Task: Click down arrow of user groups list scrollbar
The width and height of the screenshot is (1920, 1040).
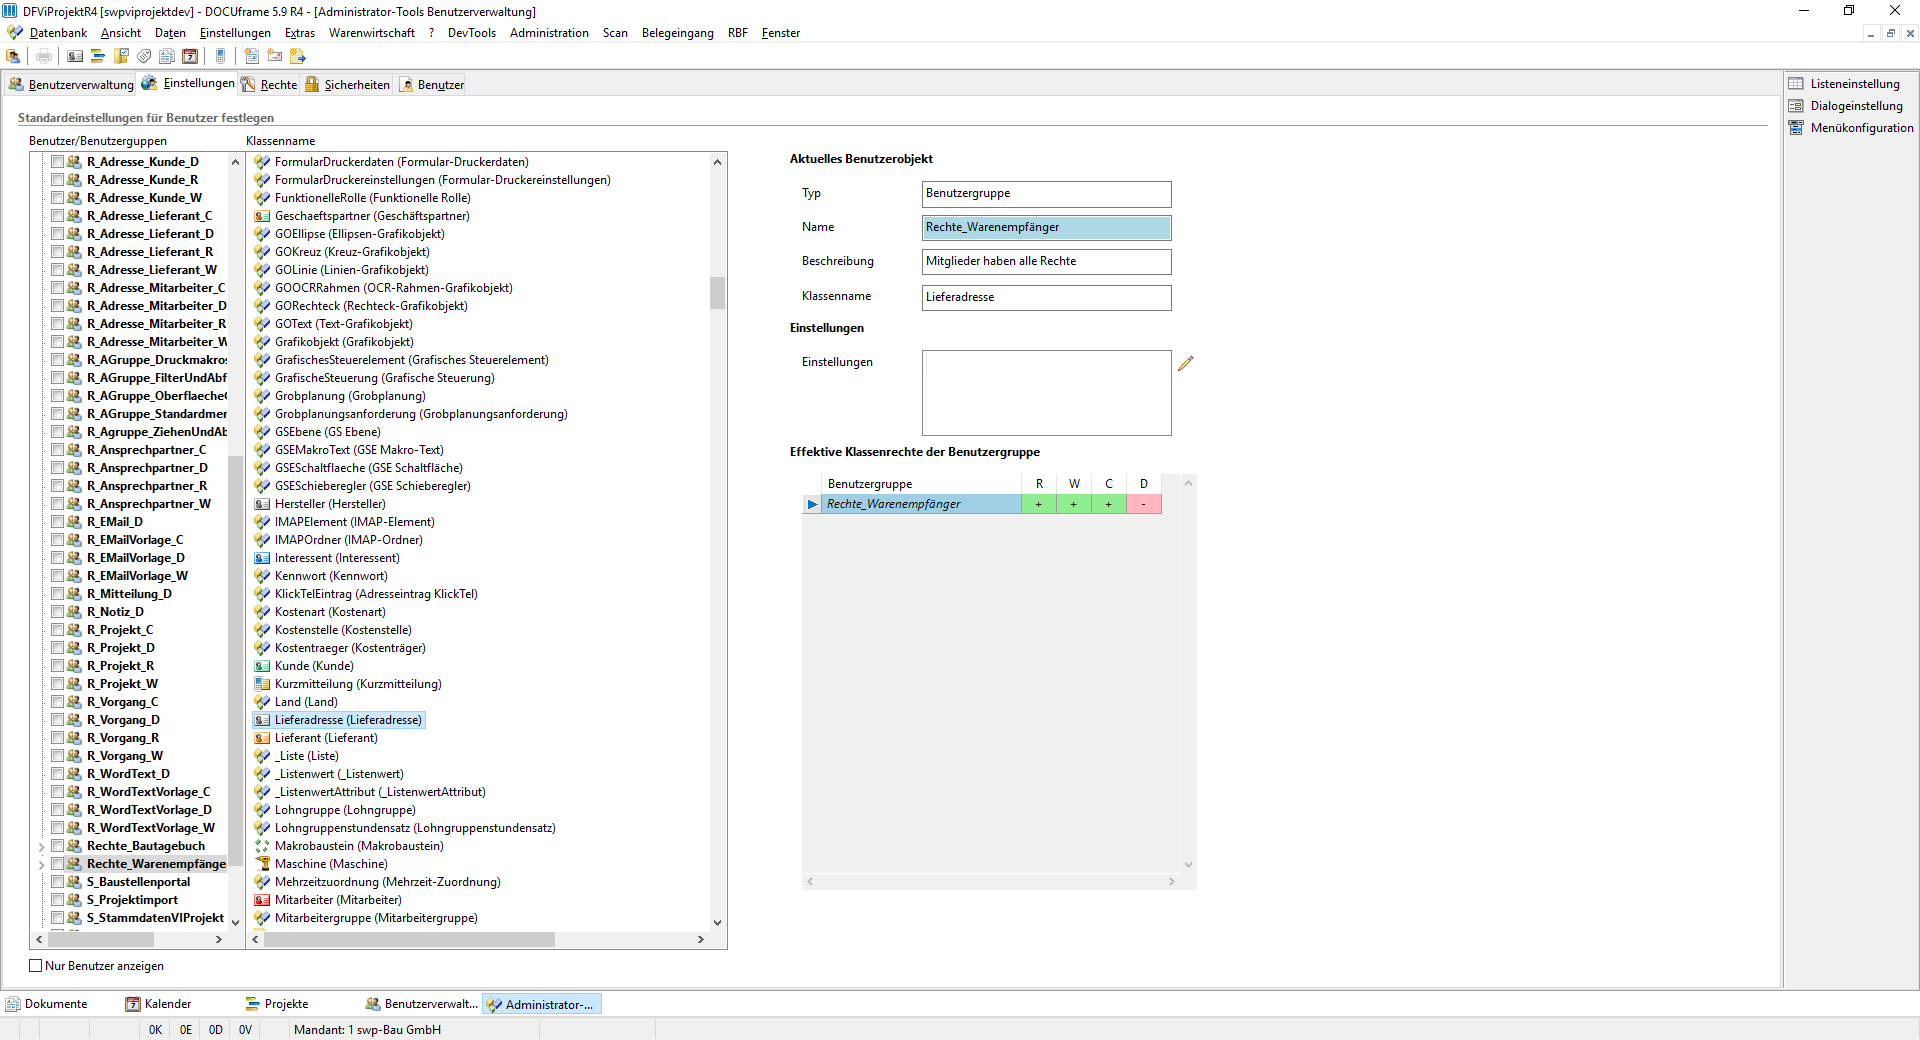Action: 236,922
